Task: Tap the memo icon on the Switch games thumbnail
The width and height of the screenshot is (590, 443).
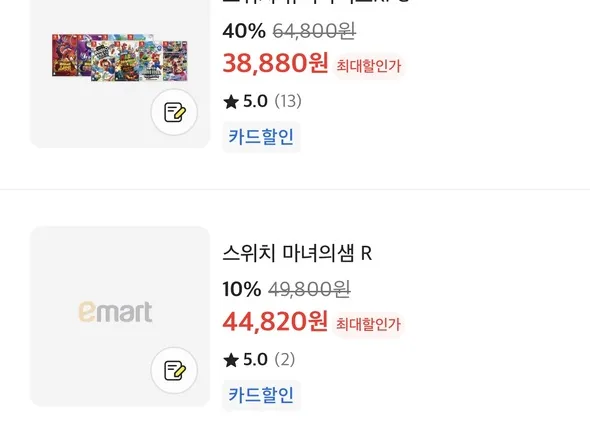Action: point(174,112)
